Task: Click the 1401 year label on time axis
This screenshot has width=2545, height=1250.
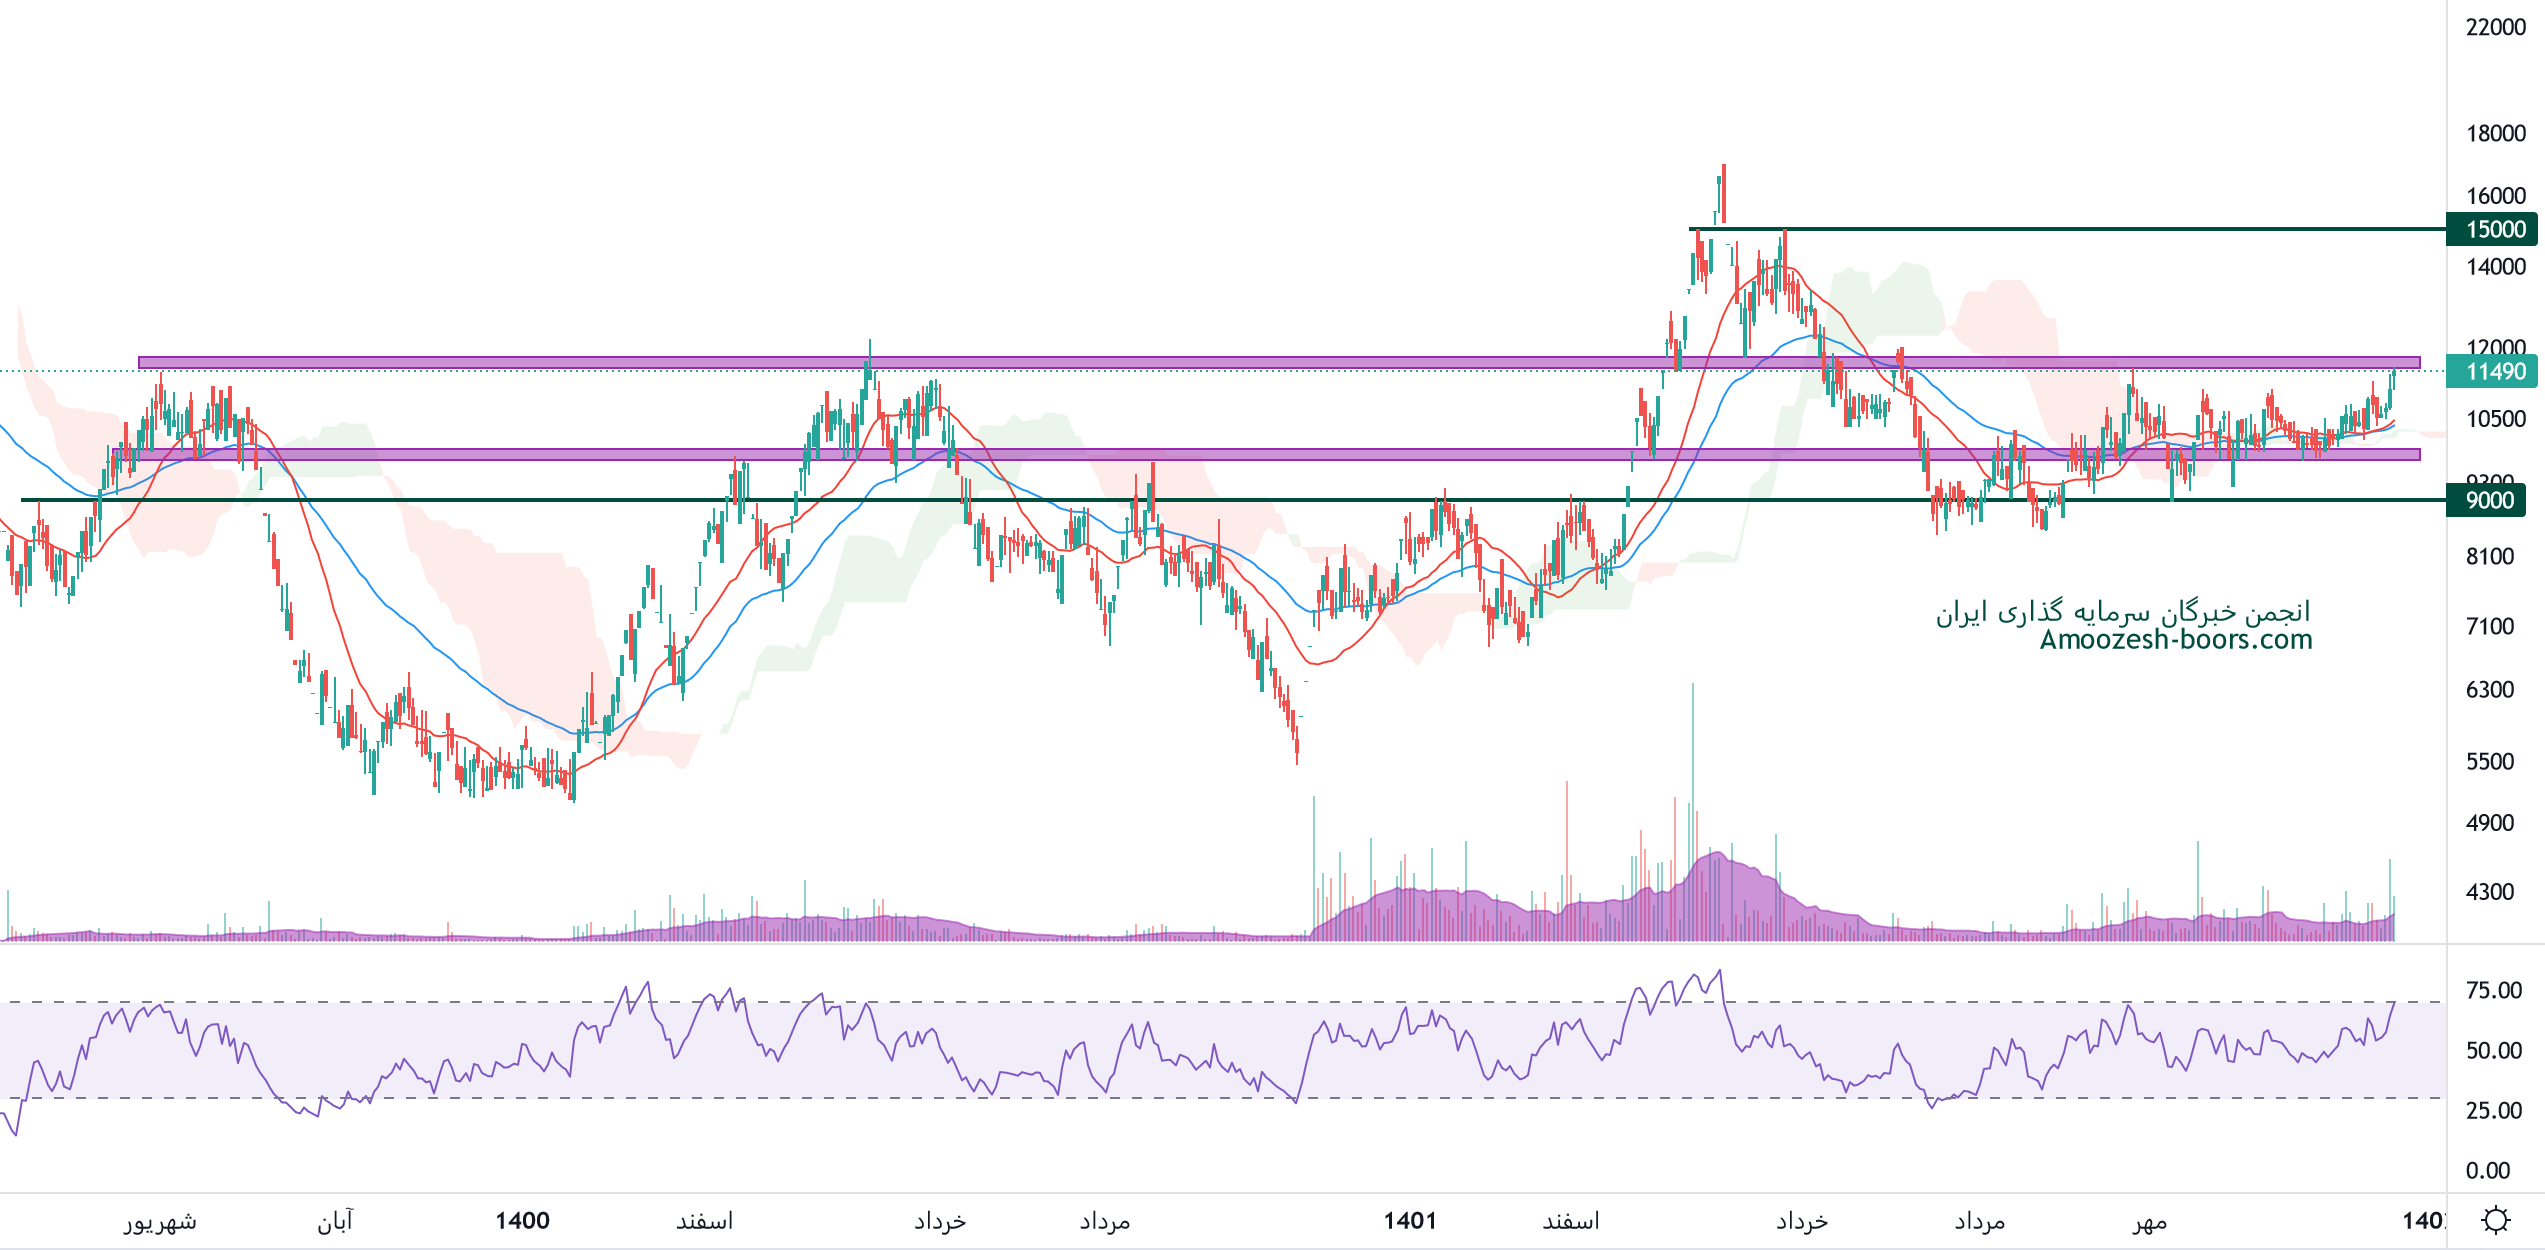Action: pos(1410,1221)
